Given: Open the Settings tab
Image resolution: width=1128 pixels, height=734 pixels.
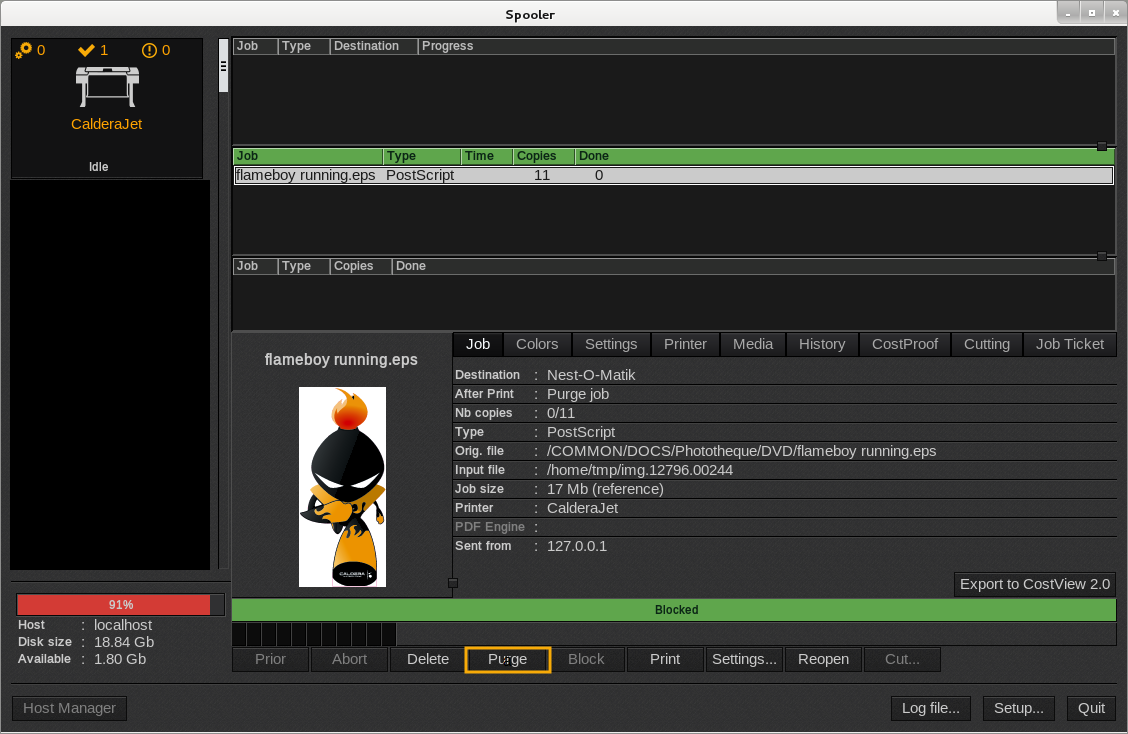Looking at the screenshot, I should 611,344.
